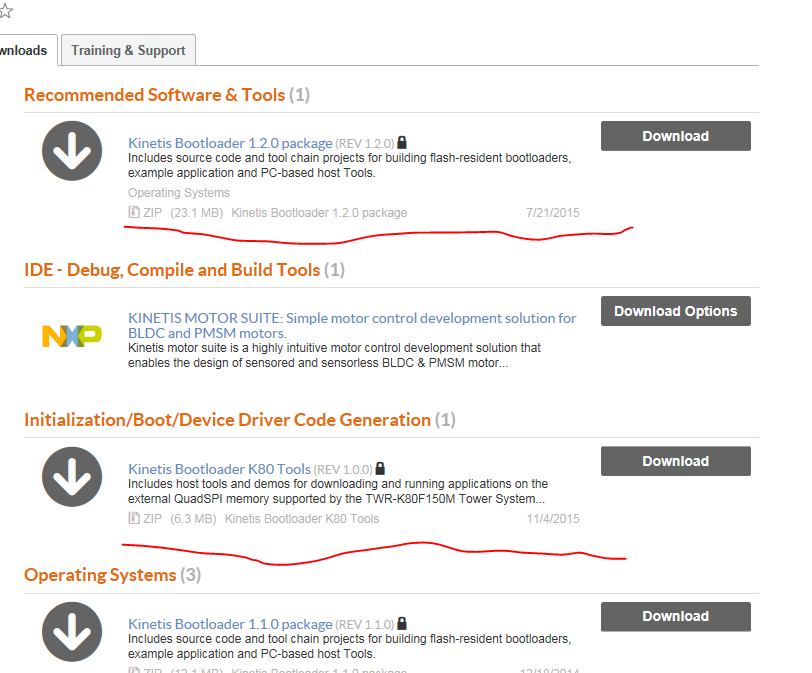Click the gray Operating Systems category label

coord(179,193)
